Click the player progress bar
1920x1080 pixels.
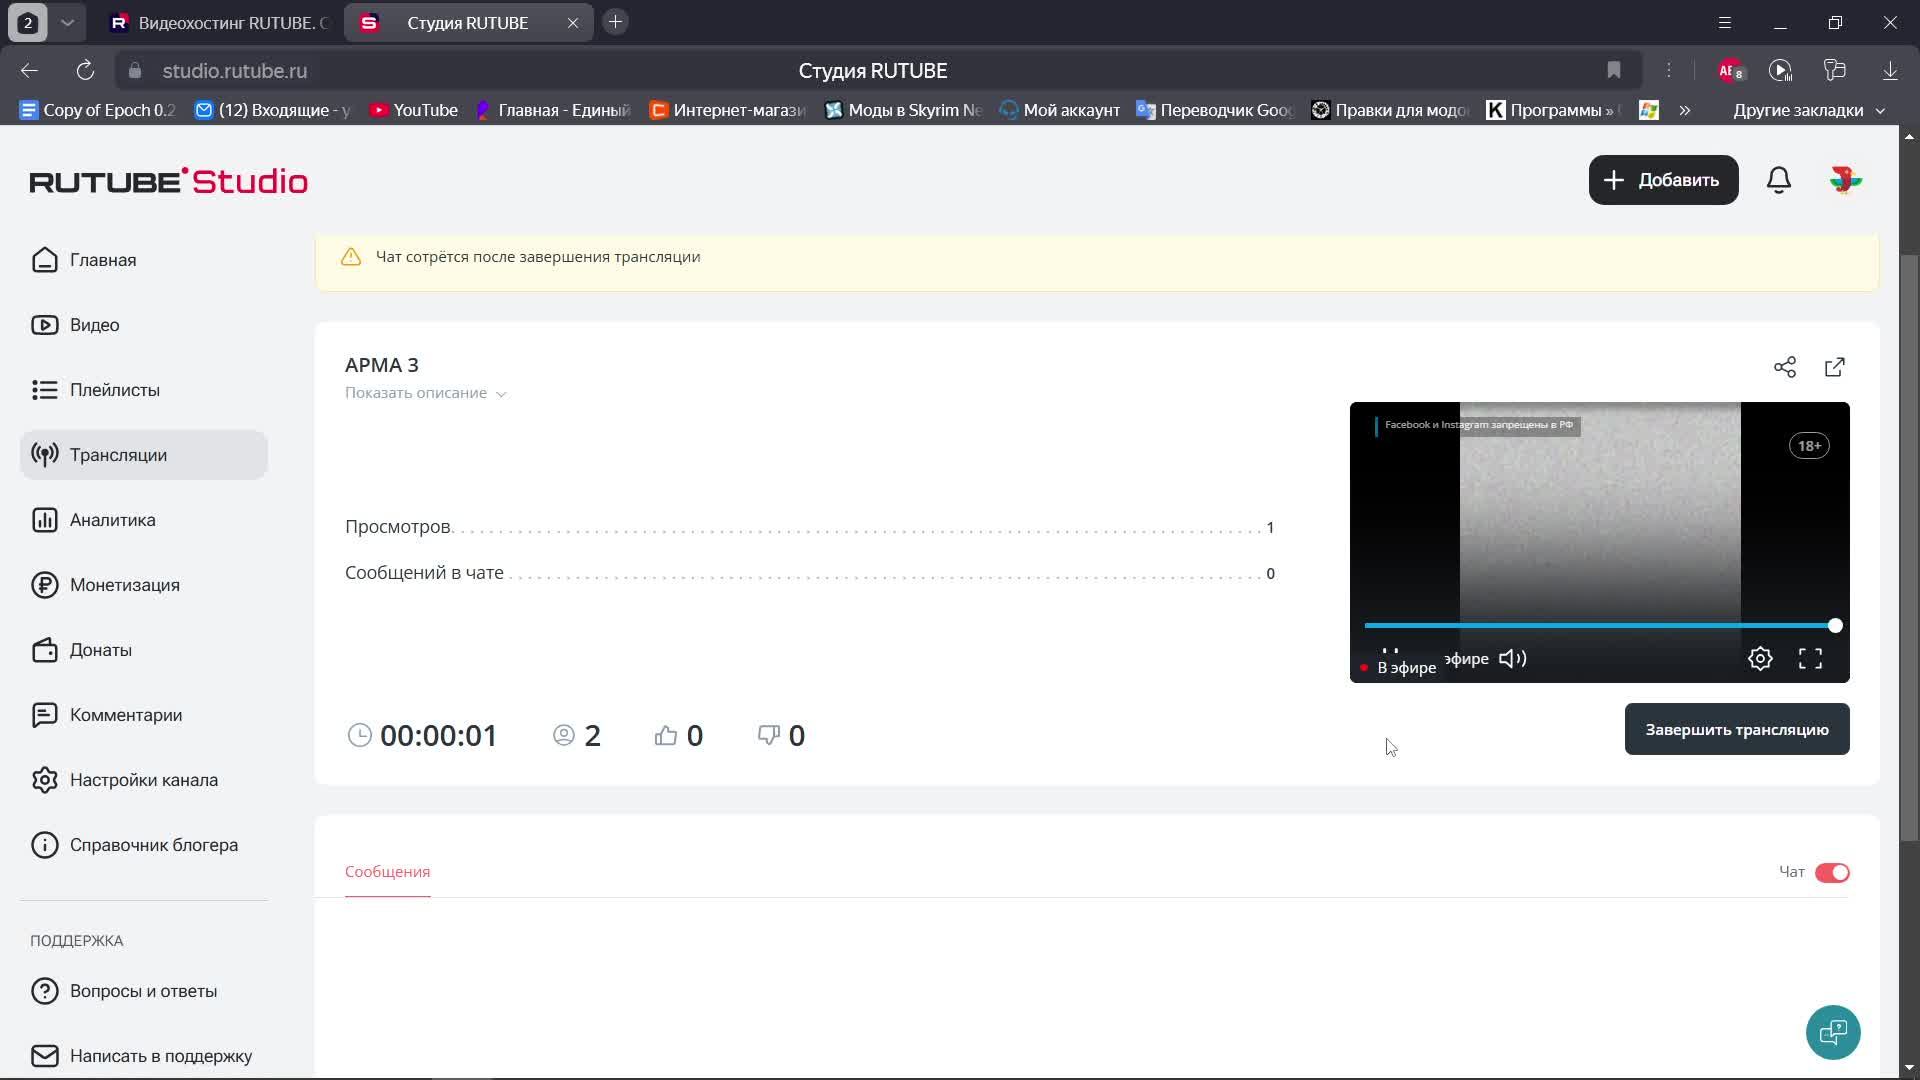click(x=1600, y=625)
